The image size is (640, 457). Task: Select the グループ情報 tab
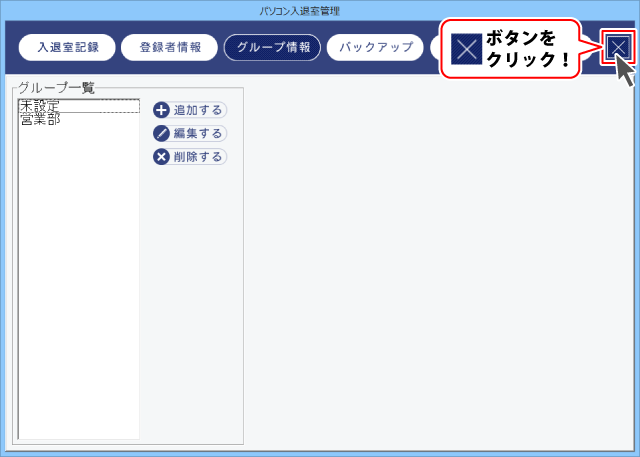272,47
